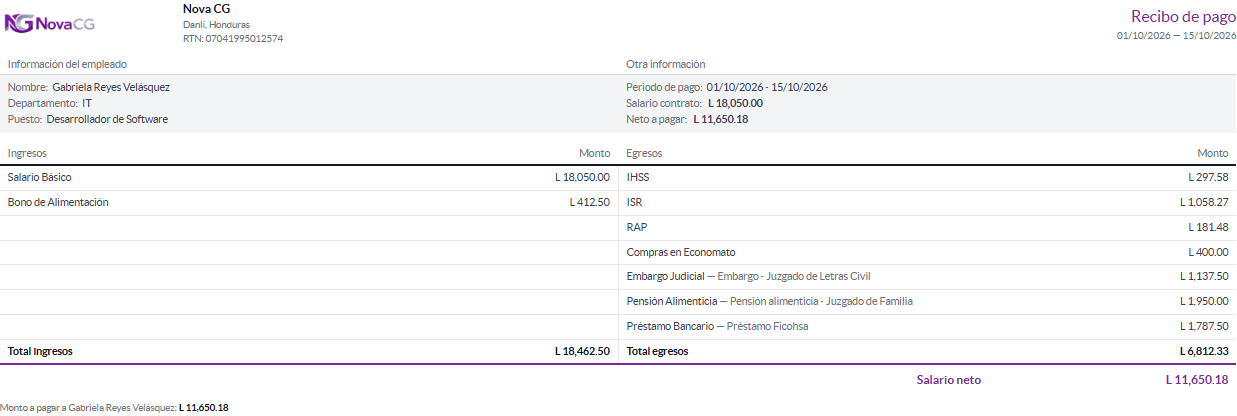Click the Pensión Alimenticia amount L 1,950.00
This screenshot has width=1237, height=416.
pos(1204,301)
